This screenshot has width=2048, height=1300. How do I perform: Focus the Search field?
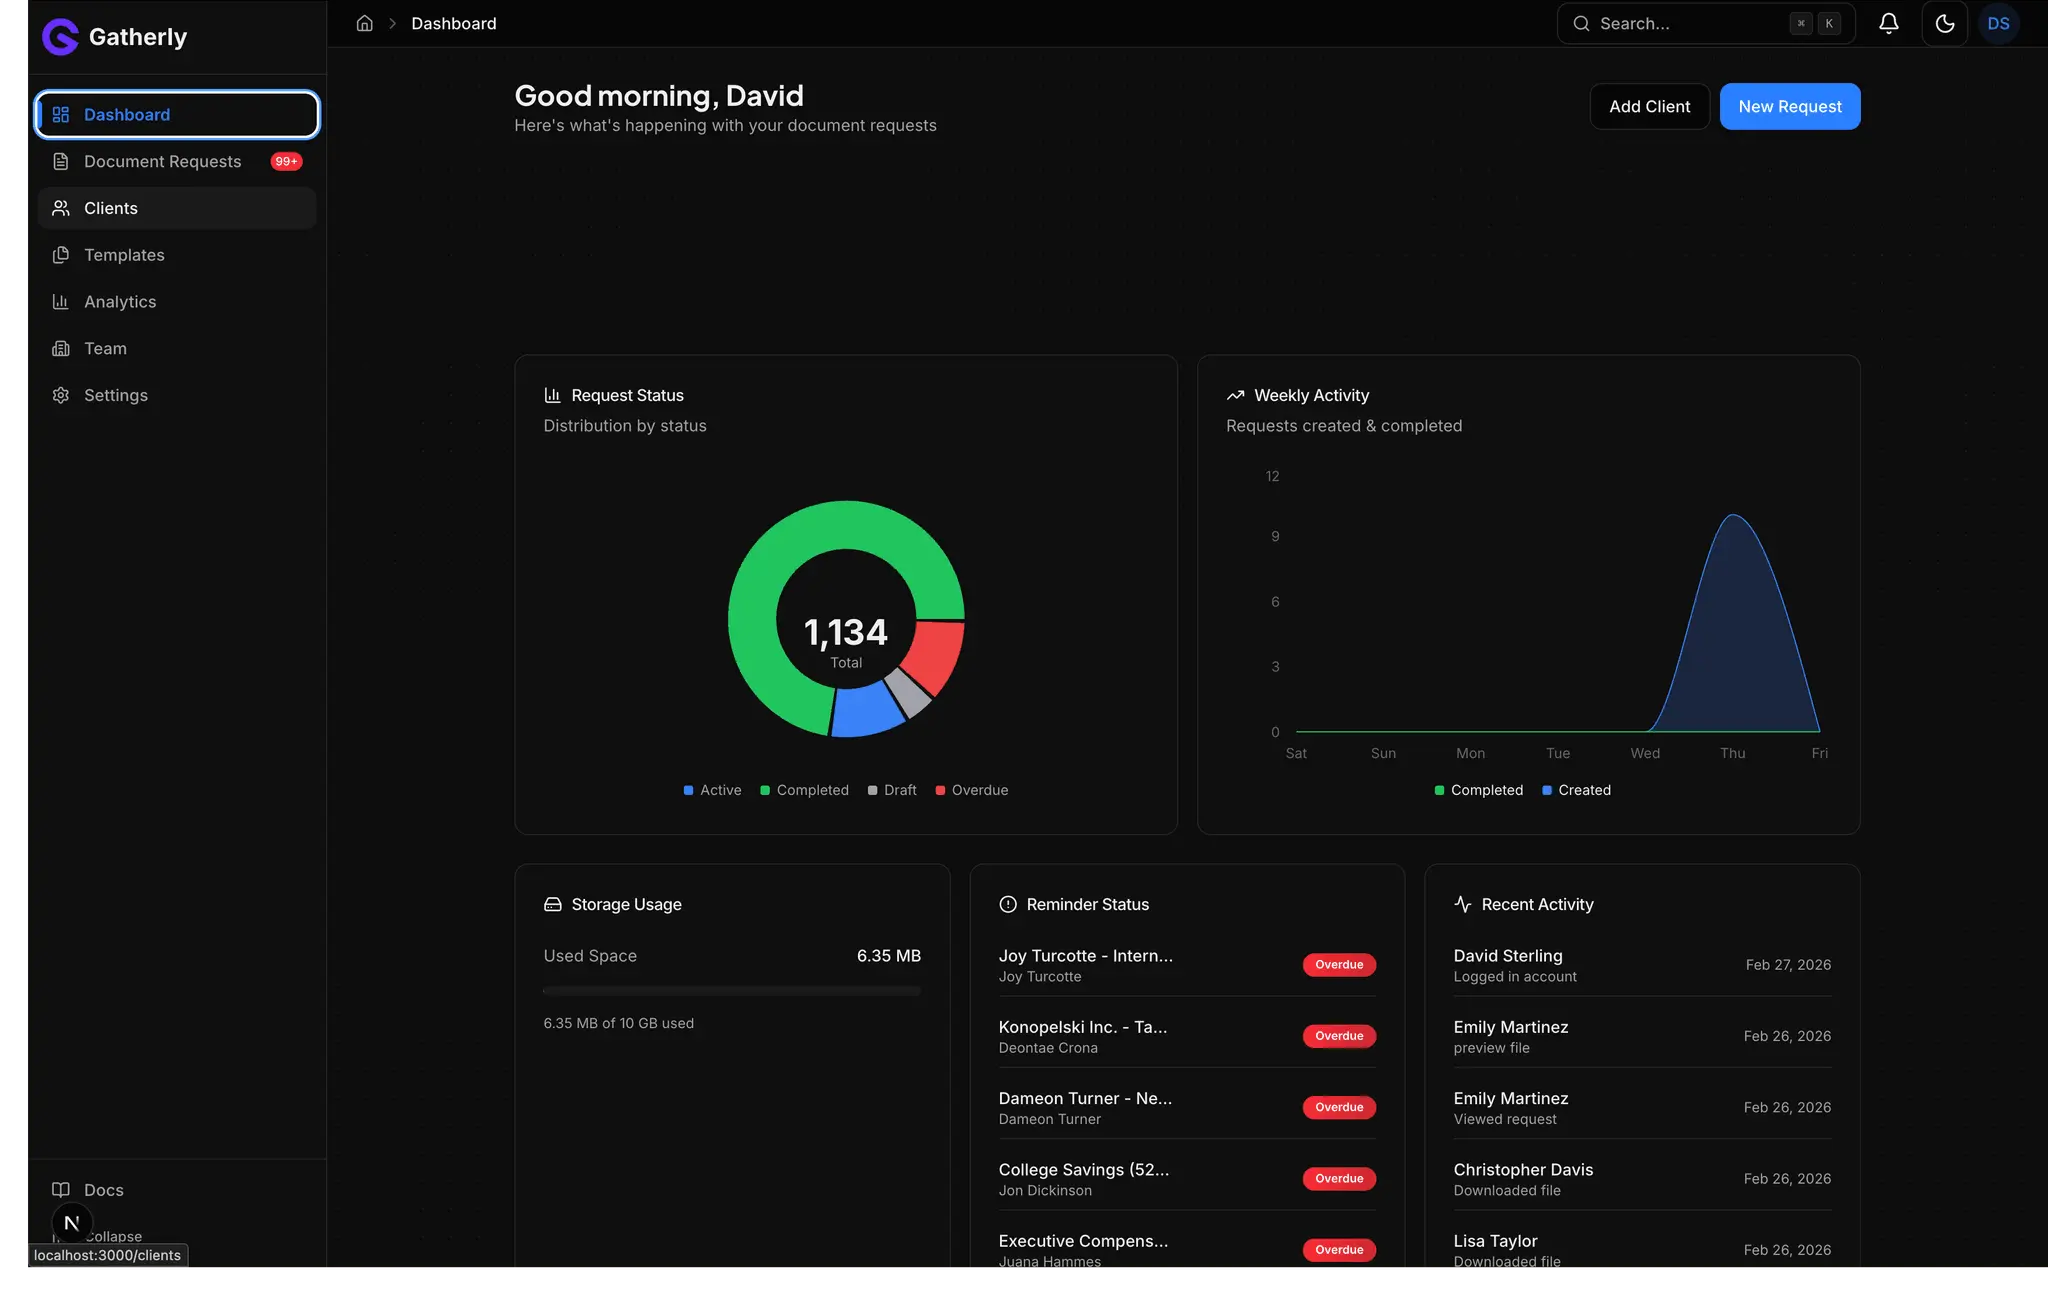[1705, 23]
